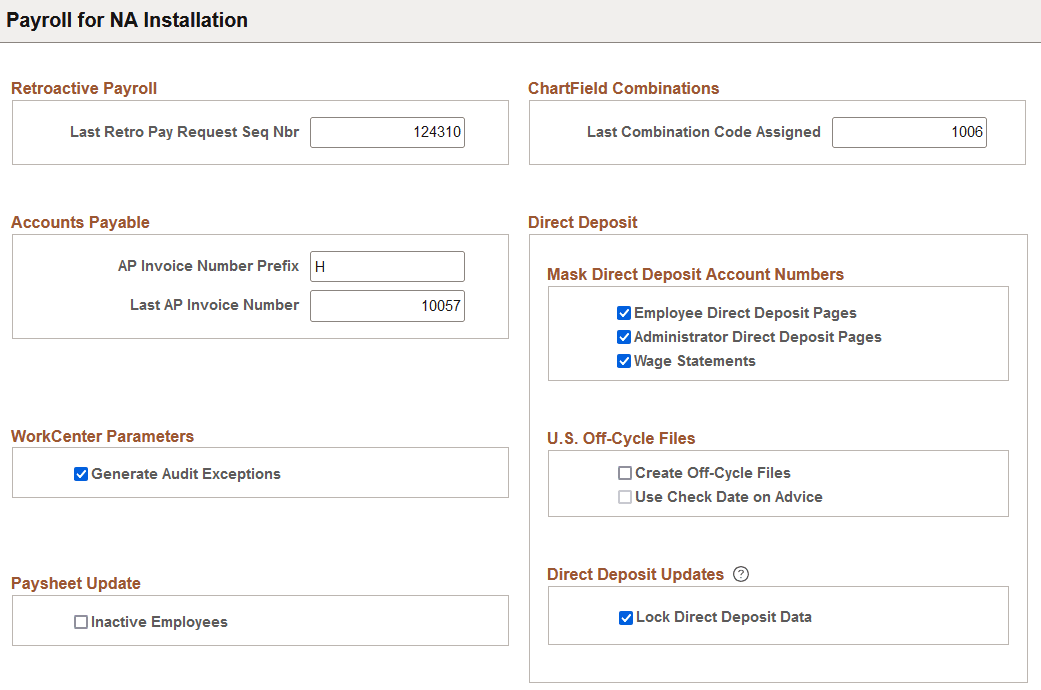The height and width of the screenshot is (690, 1041).
Task: Disable Generate Audit Exceptions checkbox
Action: click(x=82, y=474)
